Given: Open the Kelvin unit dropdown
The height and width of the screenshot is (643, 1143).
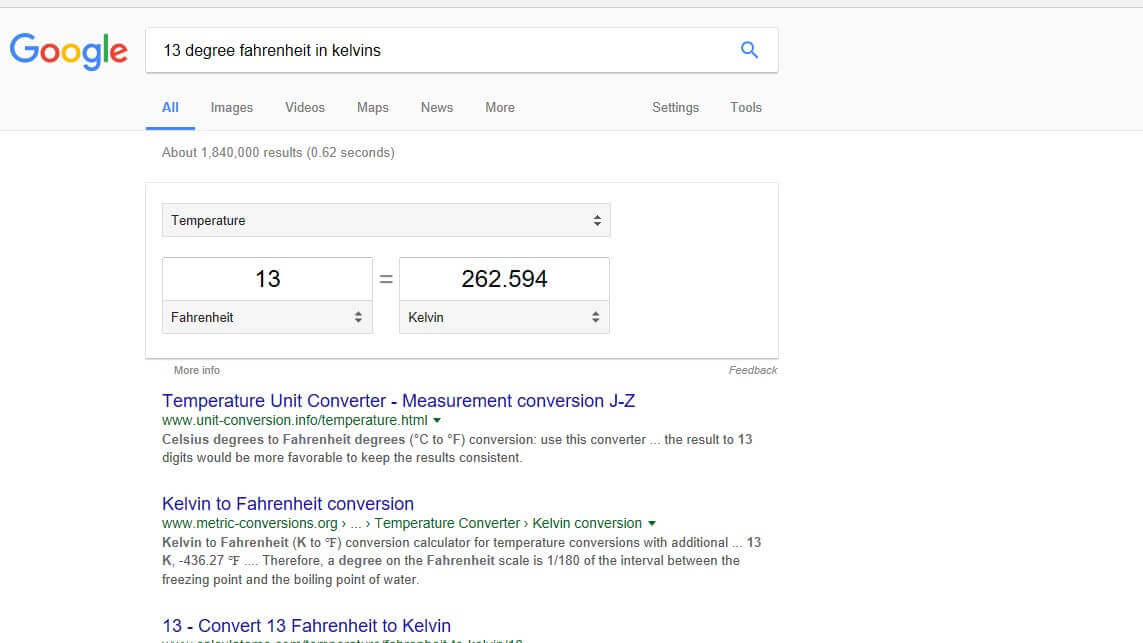Looking at the screenshot, I should tap(503, 316).
